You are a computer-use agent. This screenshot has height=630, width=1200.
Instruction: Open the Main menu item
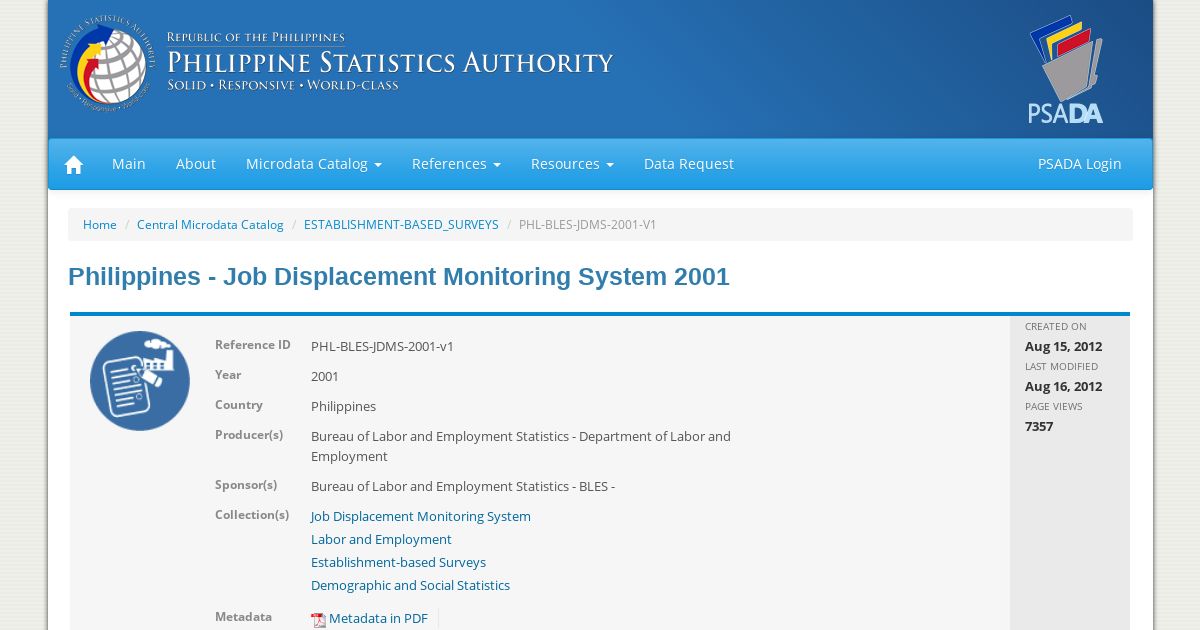129,164
